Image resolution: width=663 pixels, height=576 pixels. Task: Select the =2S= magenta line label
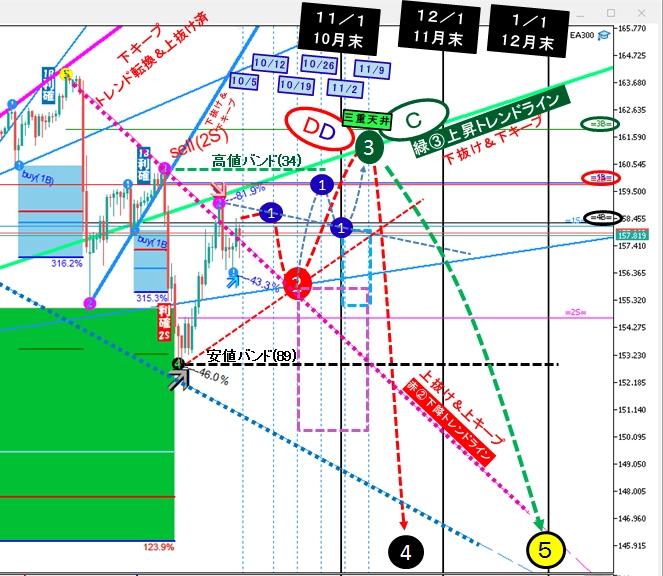click(x=575, y=313)
